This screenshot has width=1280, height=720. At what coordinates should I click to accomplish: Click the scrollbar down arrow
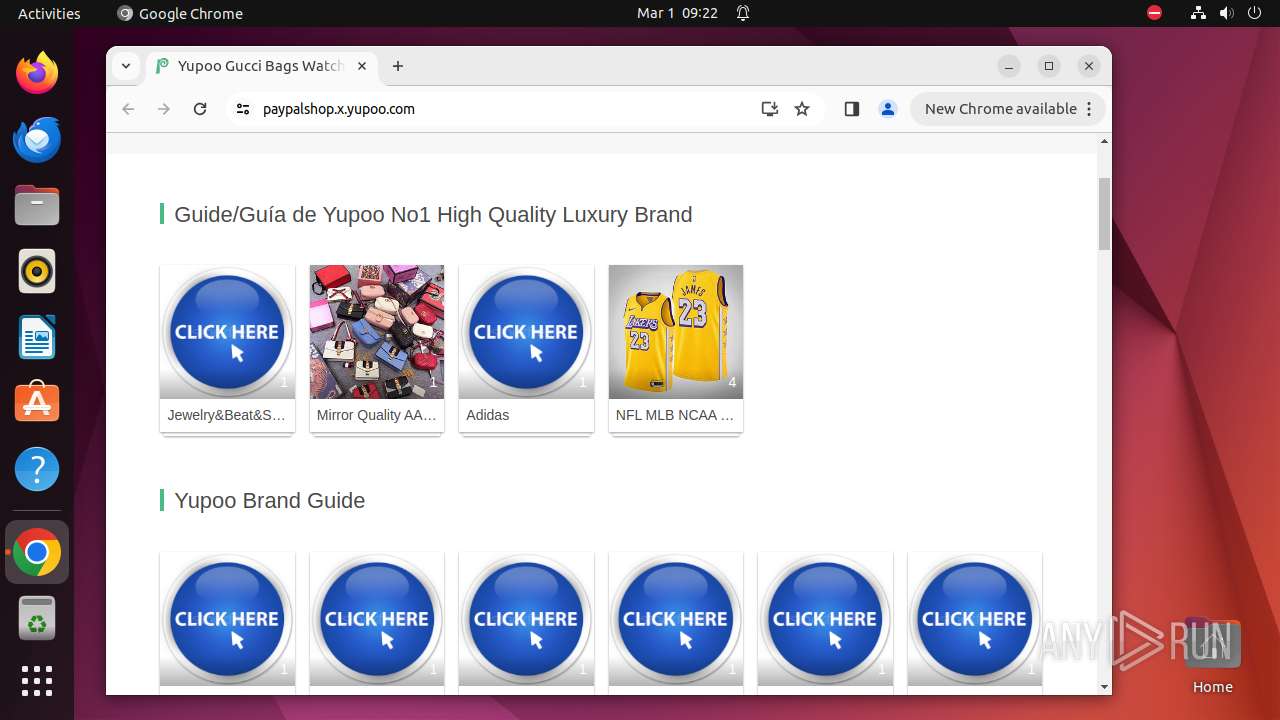(x=1104, y=687)
